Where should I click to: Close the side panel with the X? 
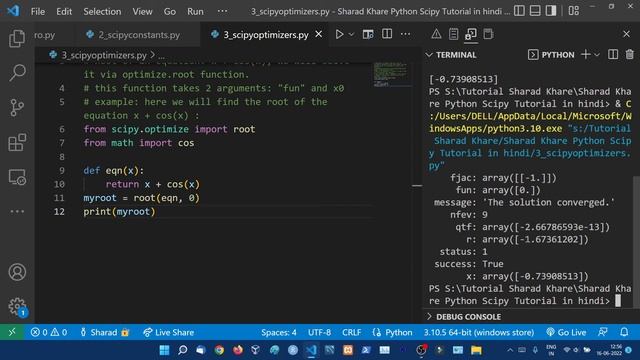click(627, 34)
